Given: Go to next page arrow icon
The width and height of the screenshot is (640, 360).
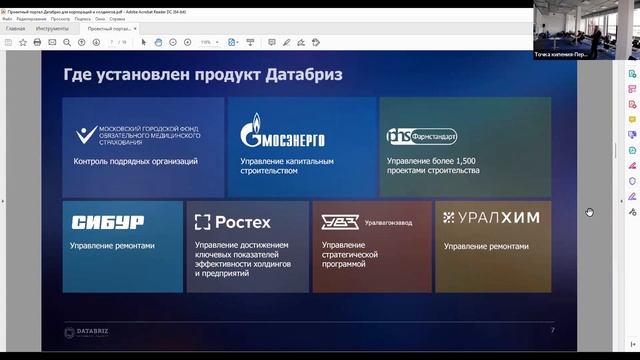Looking at the screenshot, I should point(96,42).
